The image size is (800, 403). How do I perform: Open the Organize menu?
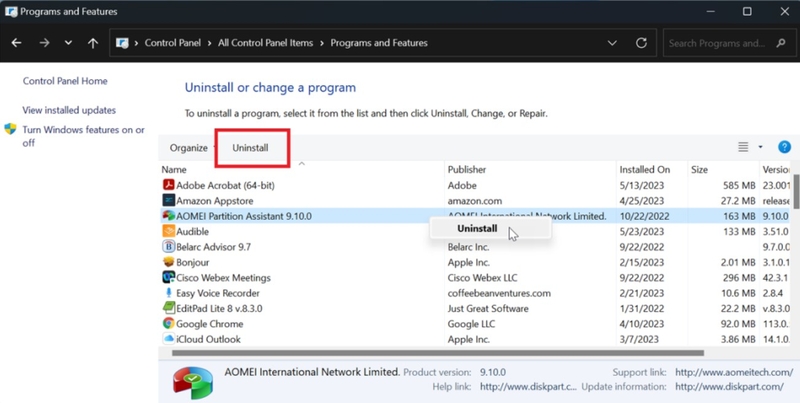[189, 148]
